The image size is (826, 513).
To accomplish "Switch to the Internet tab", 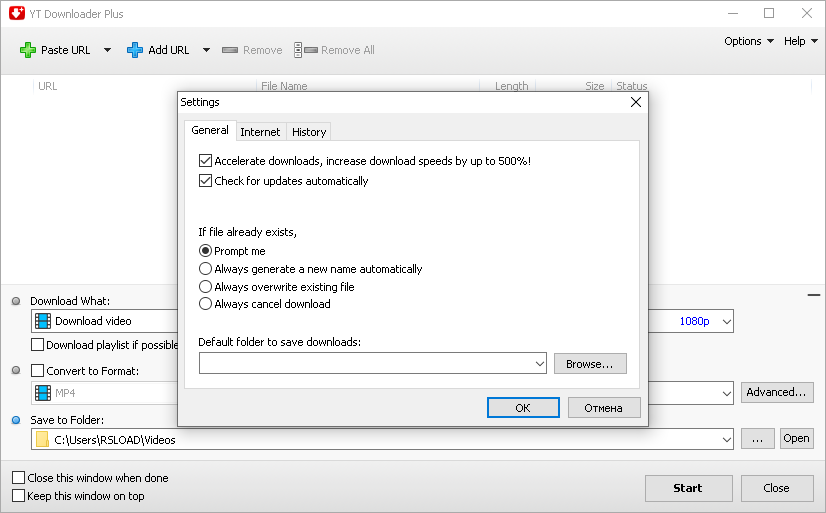I will click(x=260, y=132).
